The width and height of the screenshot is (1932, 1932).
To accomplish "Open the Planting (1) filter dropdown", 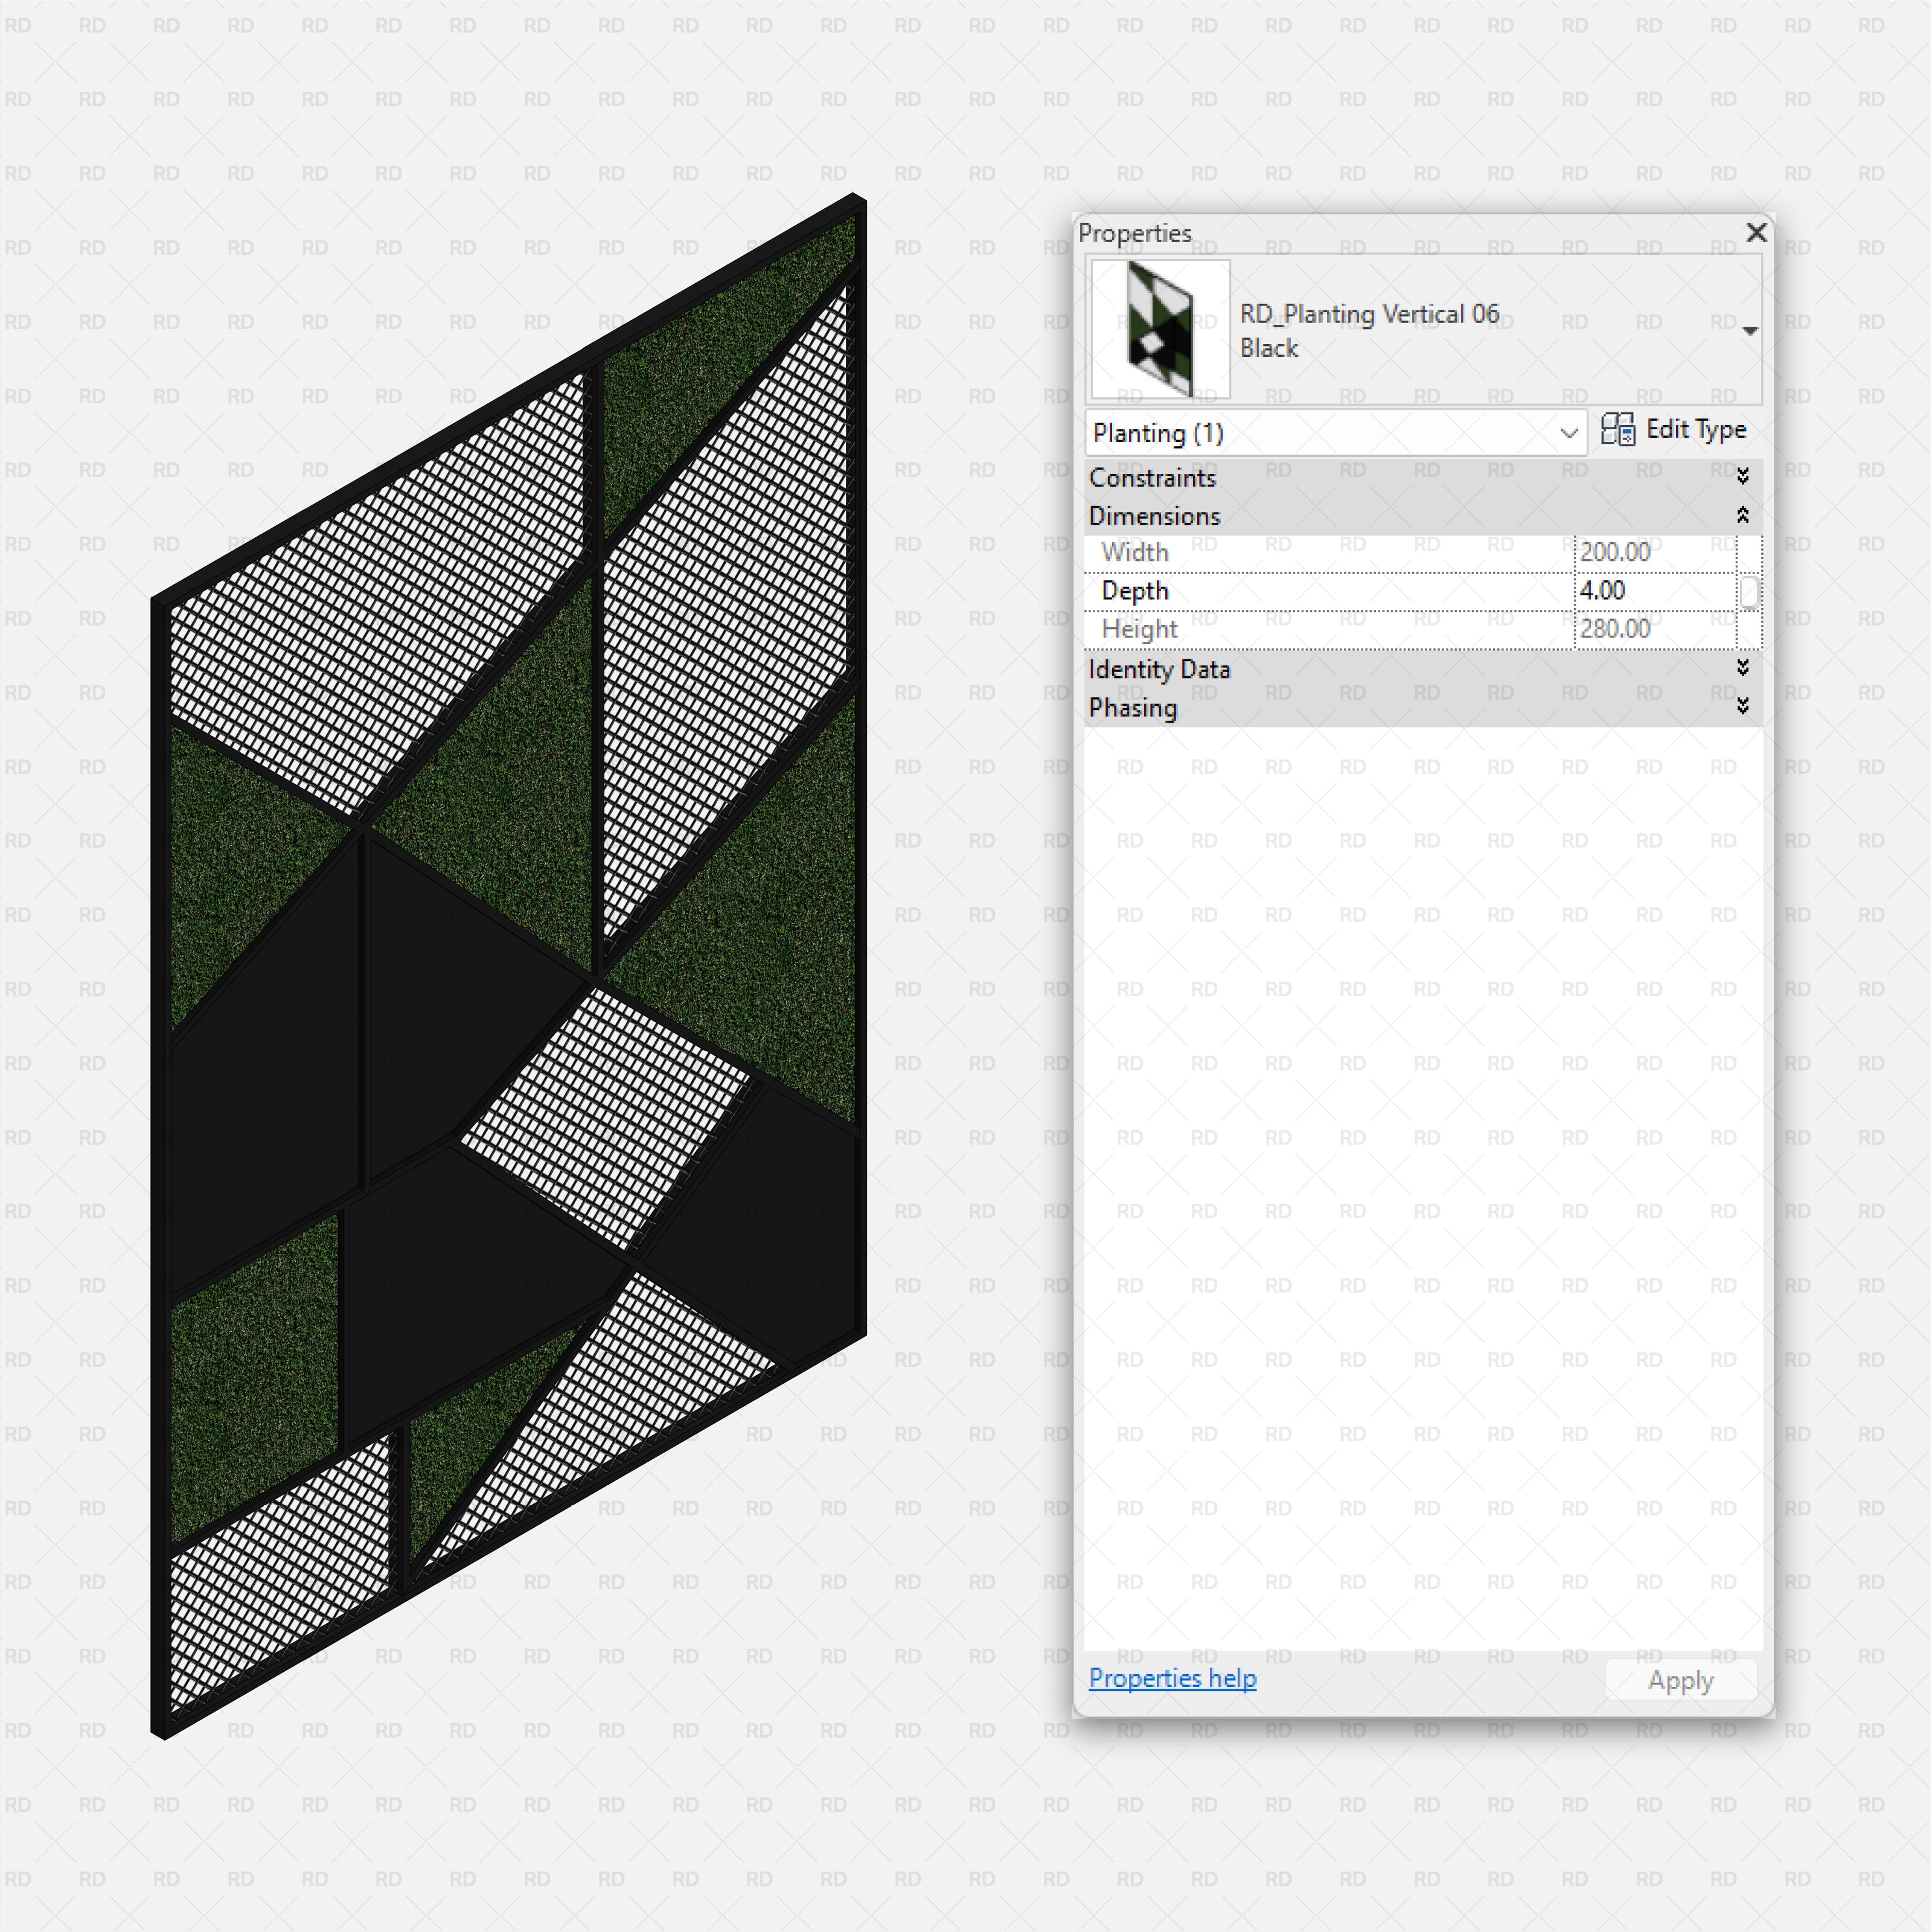I will [x=1568, y=433].
